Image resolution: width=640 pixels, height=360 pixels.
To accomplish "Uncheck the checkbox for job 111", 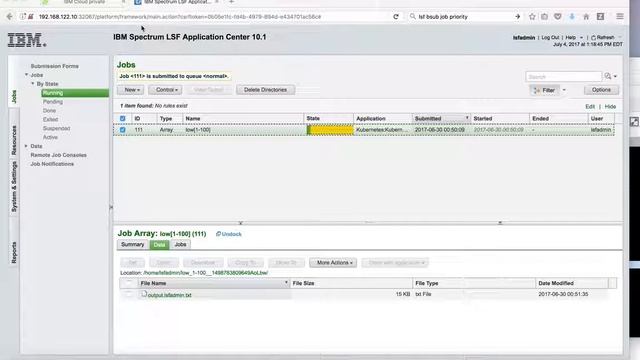I will coord(122,130).
